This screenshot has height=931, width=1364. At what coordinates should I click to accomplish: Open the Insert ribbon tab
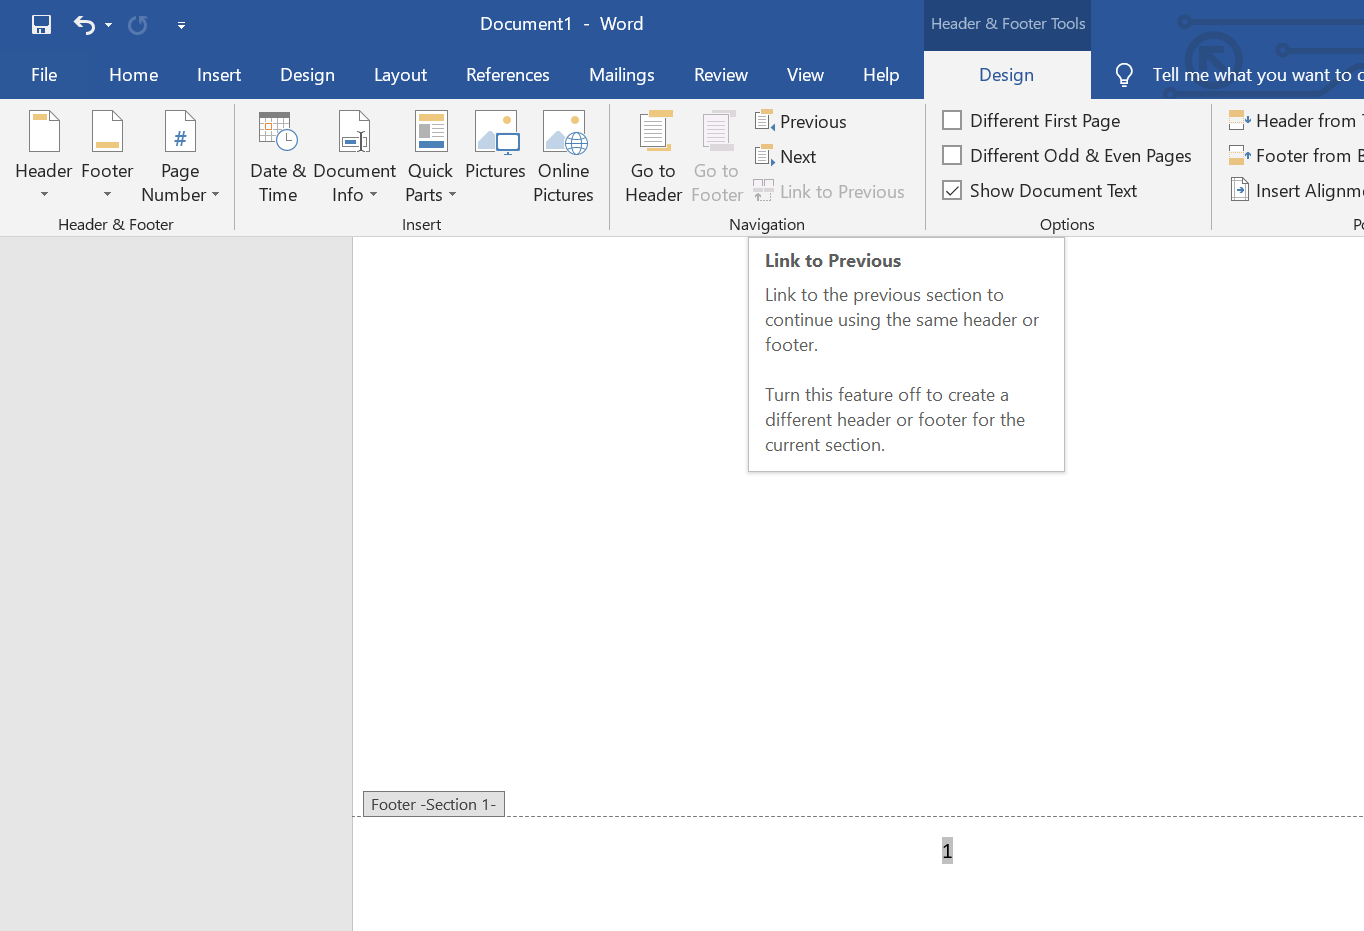[219, 75]
